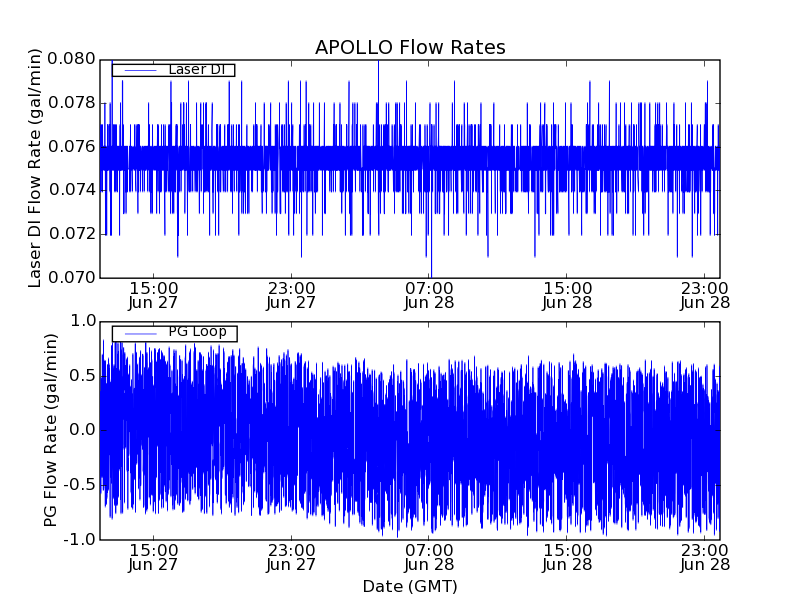Click the 0.0 tick label on PG chart
This screenshot has height=600, width=800.
tap(84, 430)
